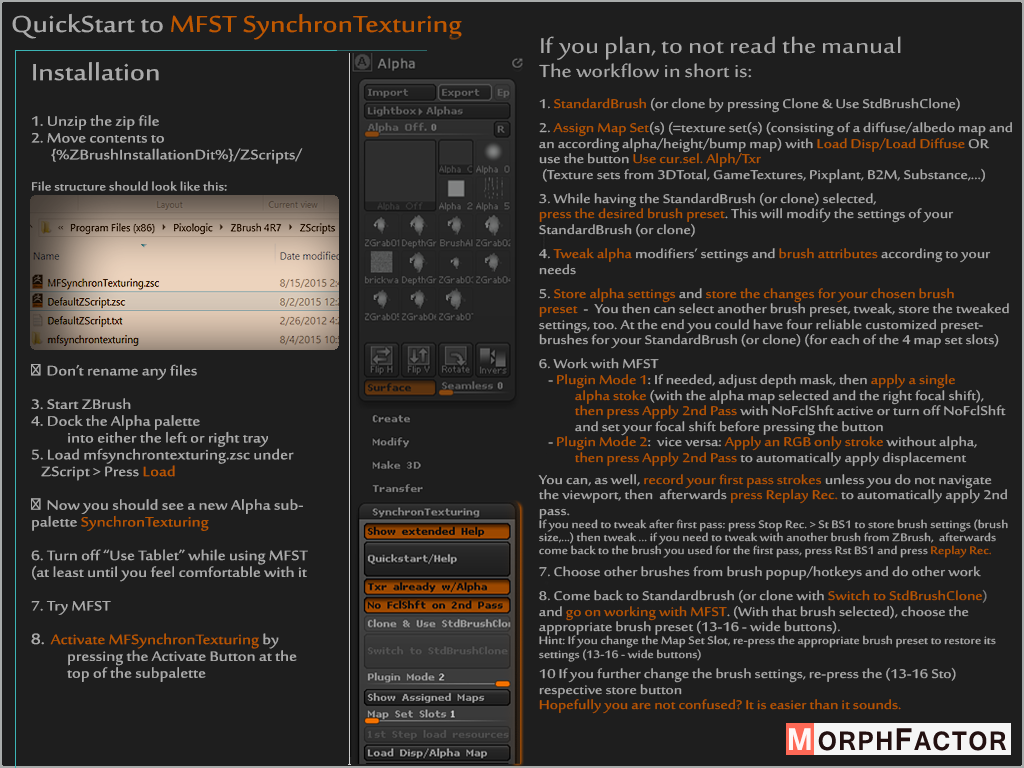The width and height of the screenshot is (1024, 768).
Task: Open the Current view group in Explorer
Action: pos(293,204)
